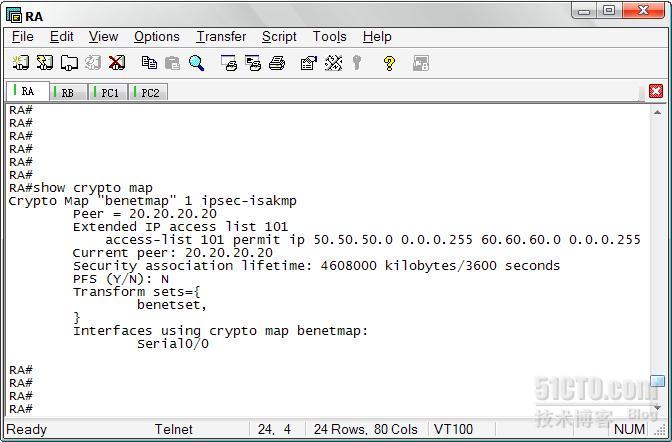Click the scrollbar up arrow
The height and width of the screenshot is (442, 672).
(x=657, y=112)
